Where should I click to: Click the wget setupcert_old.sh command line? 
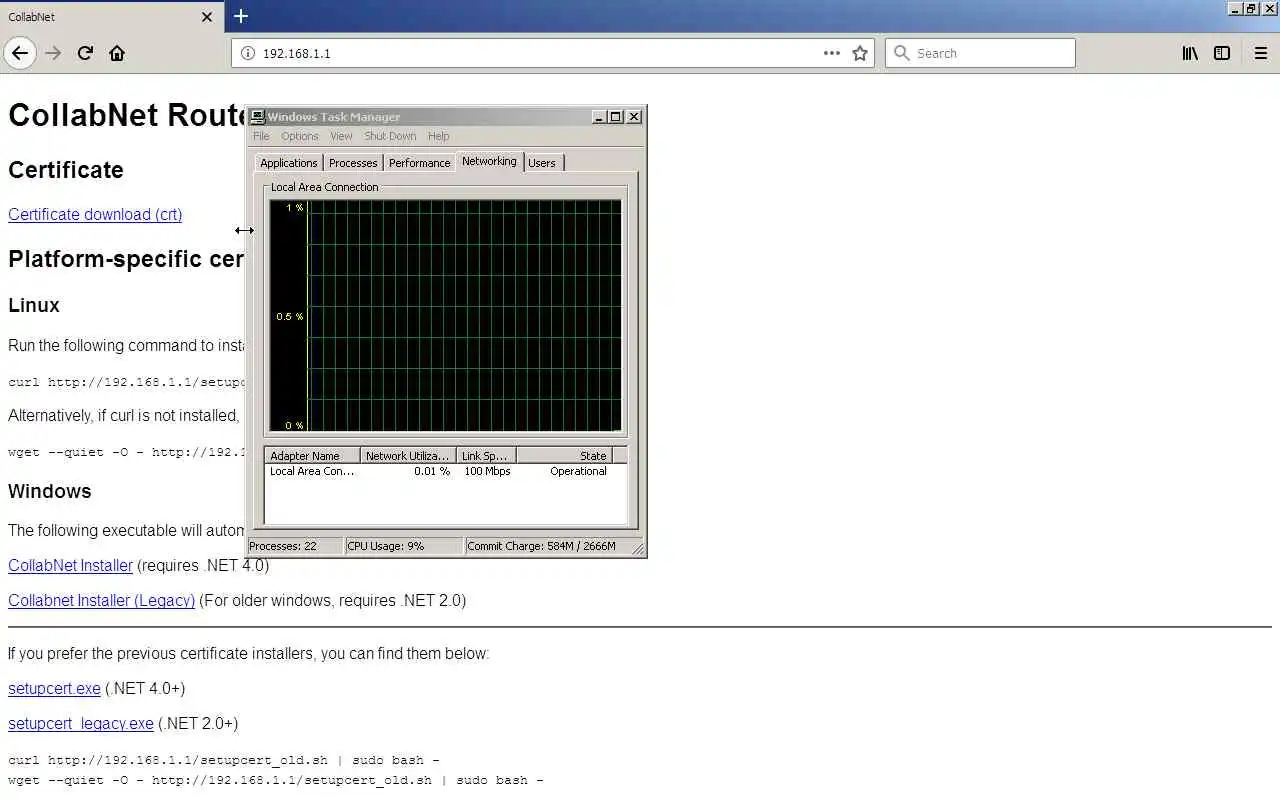[x=276, y=780]
